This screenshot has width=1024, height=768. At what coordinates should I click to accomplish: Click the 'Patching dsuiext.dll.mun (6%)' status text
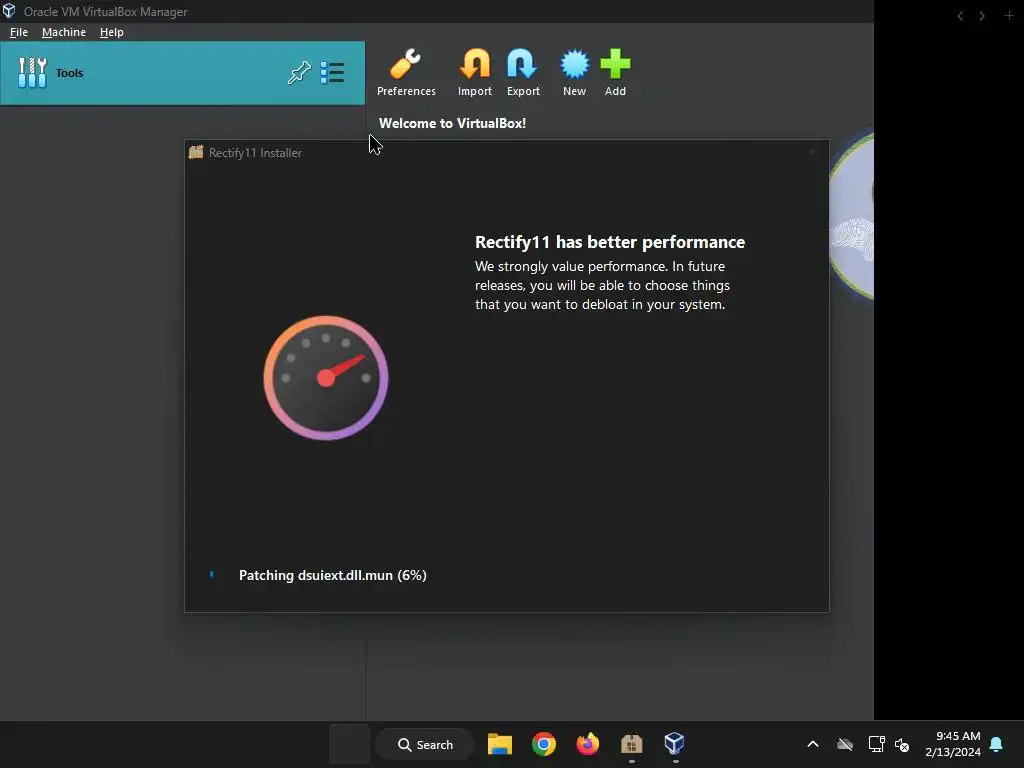tap(332, 575)
